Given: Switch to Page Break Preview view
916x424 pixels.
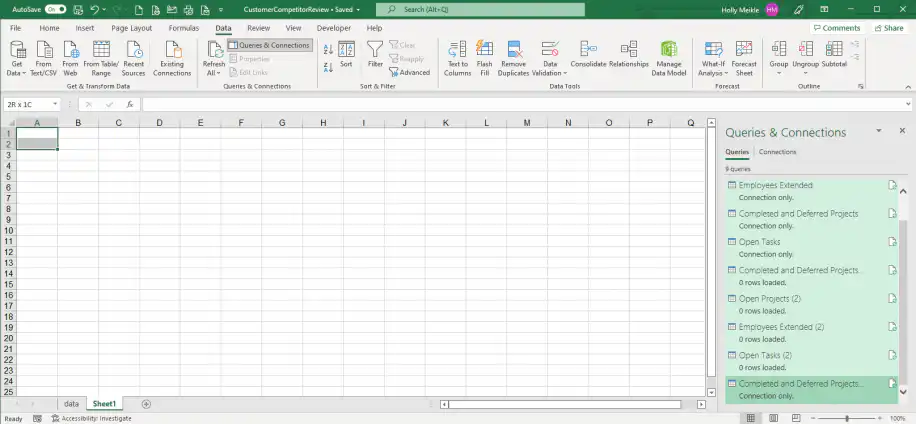Looking at the screenshot, I should pyautogui.click(x=795, y=418).
